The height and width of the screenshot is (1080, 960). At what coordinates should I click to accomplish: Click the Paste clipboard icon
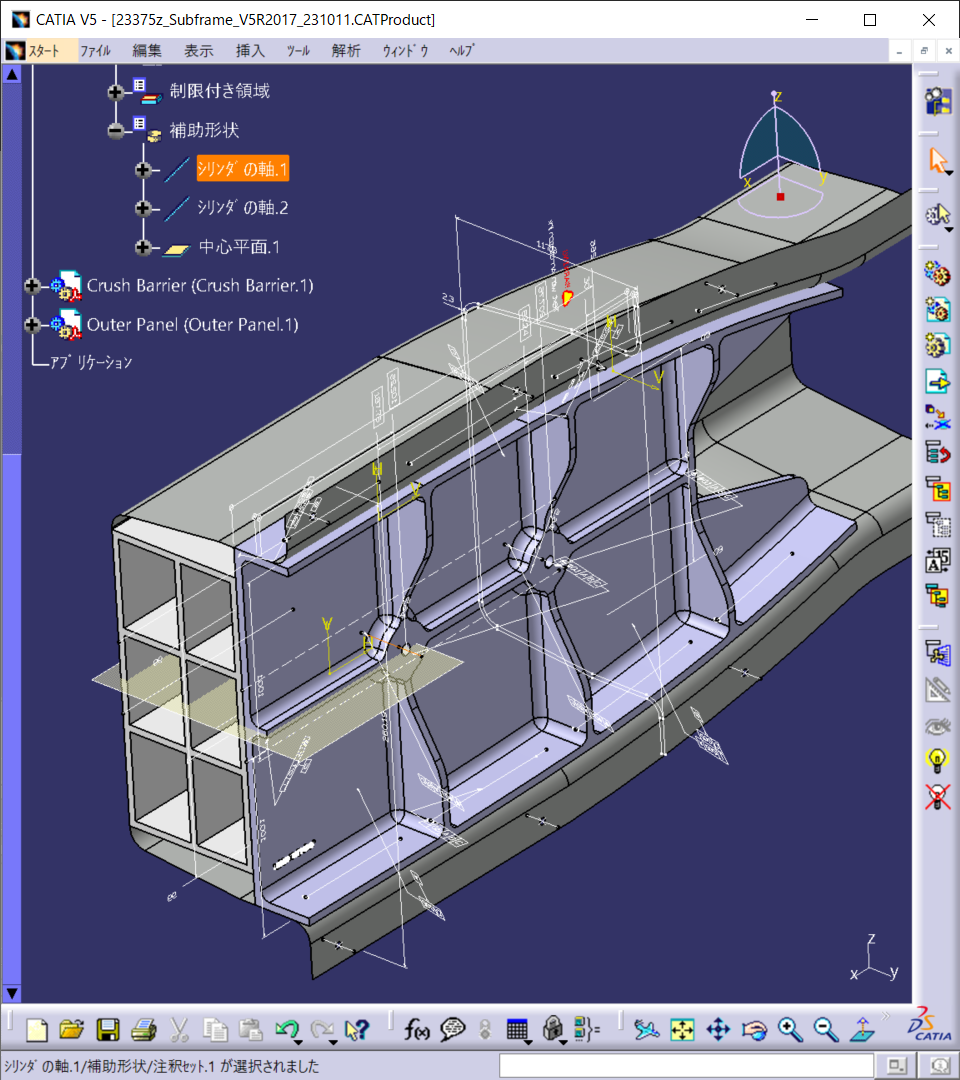coord(251,1030)
